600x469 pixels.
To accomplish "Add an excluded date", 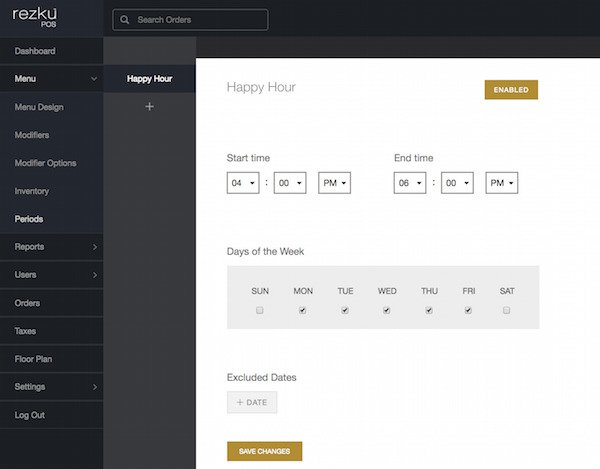I will tap(252, 402).
